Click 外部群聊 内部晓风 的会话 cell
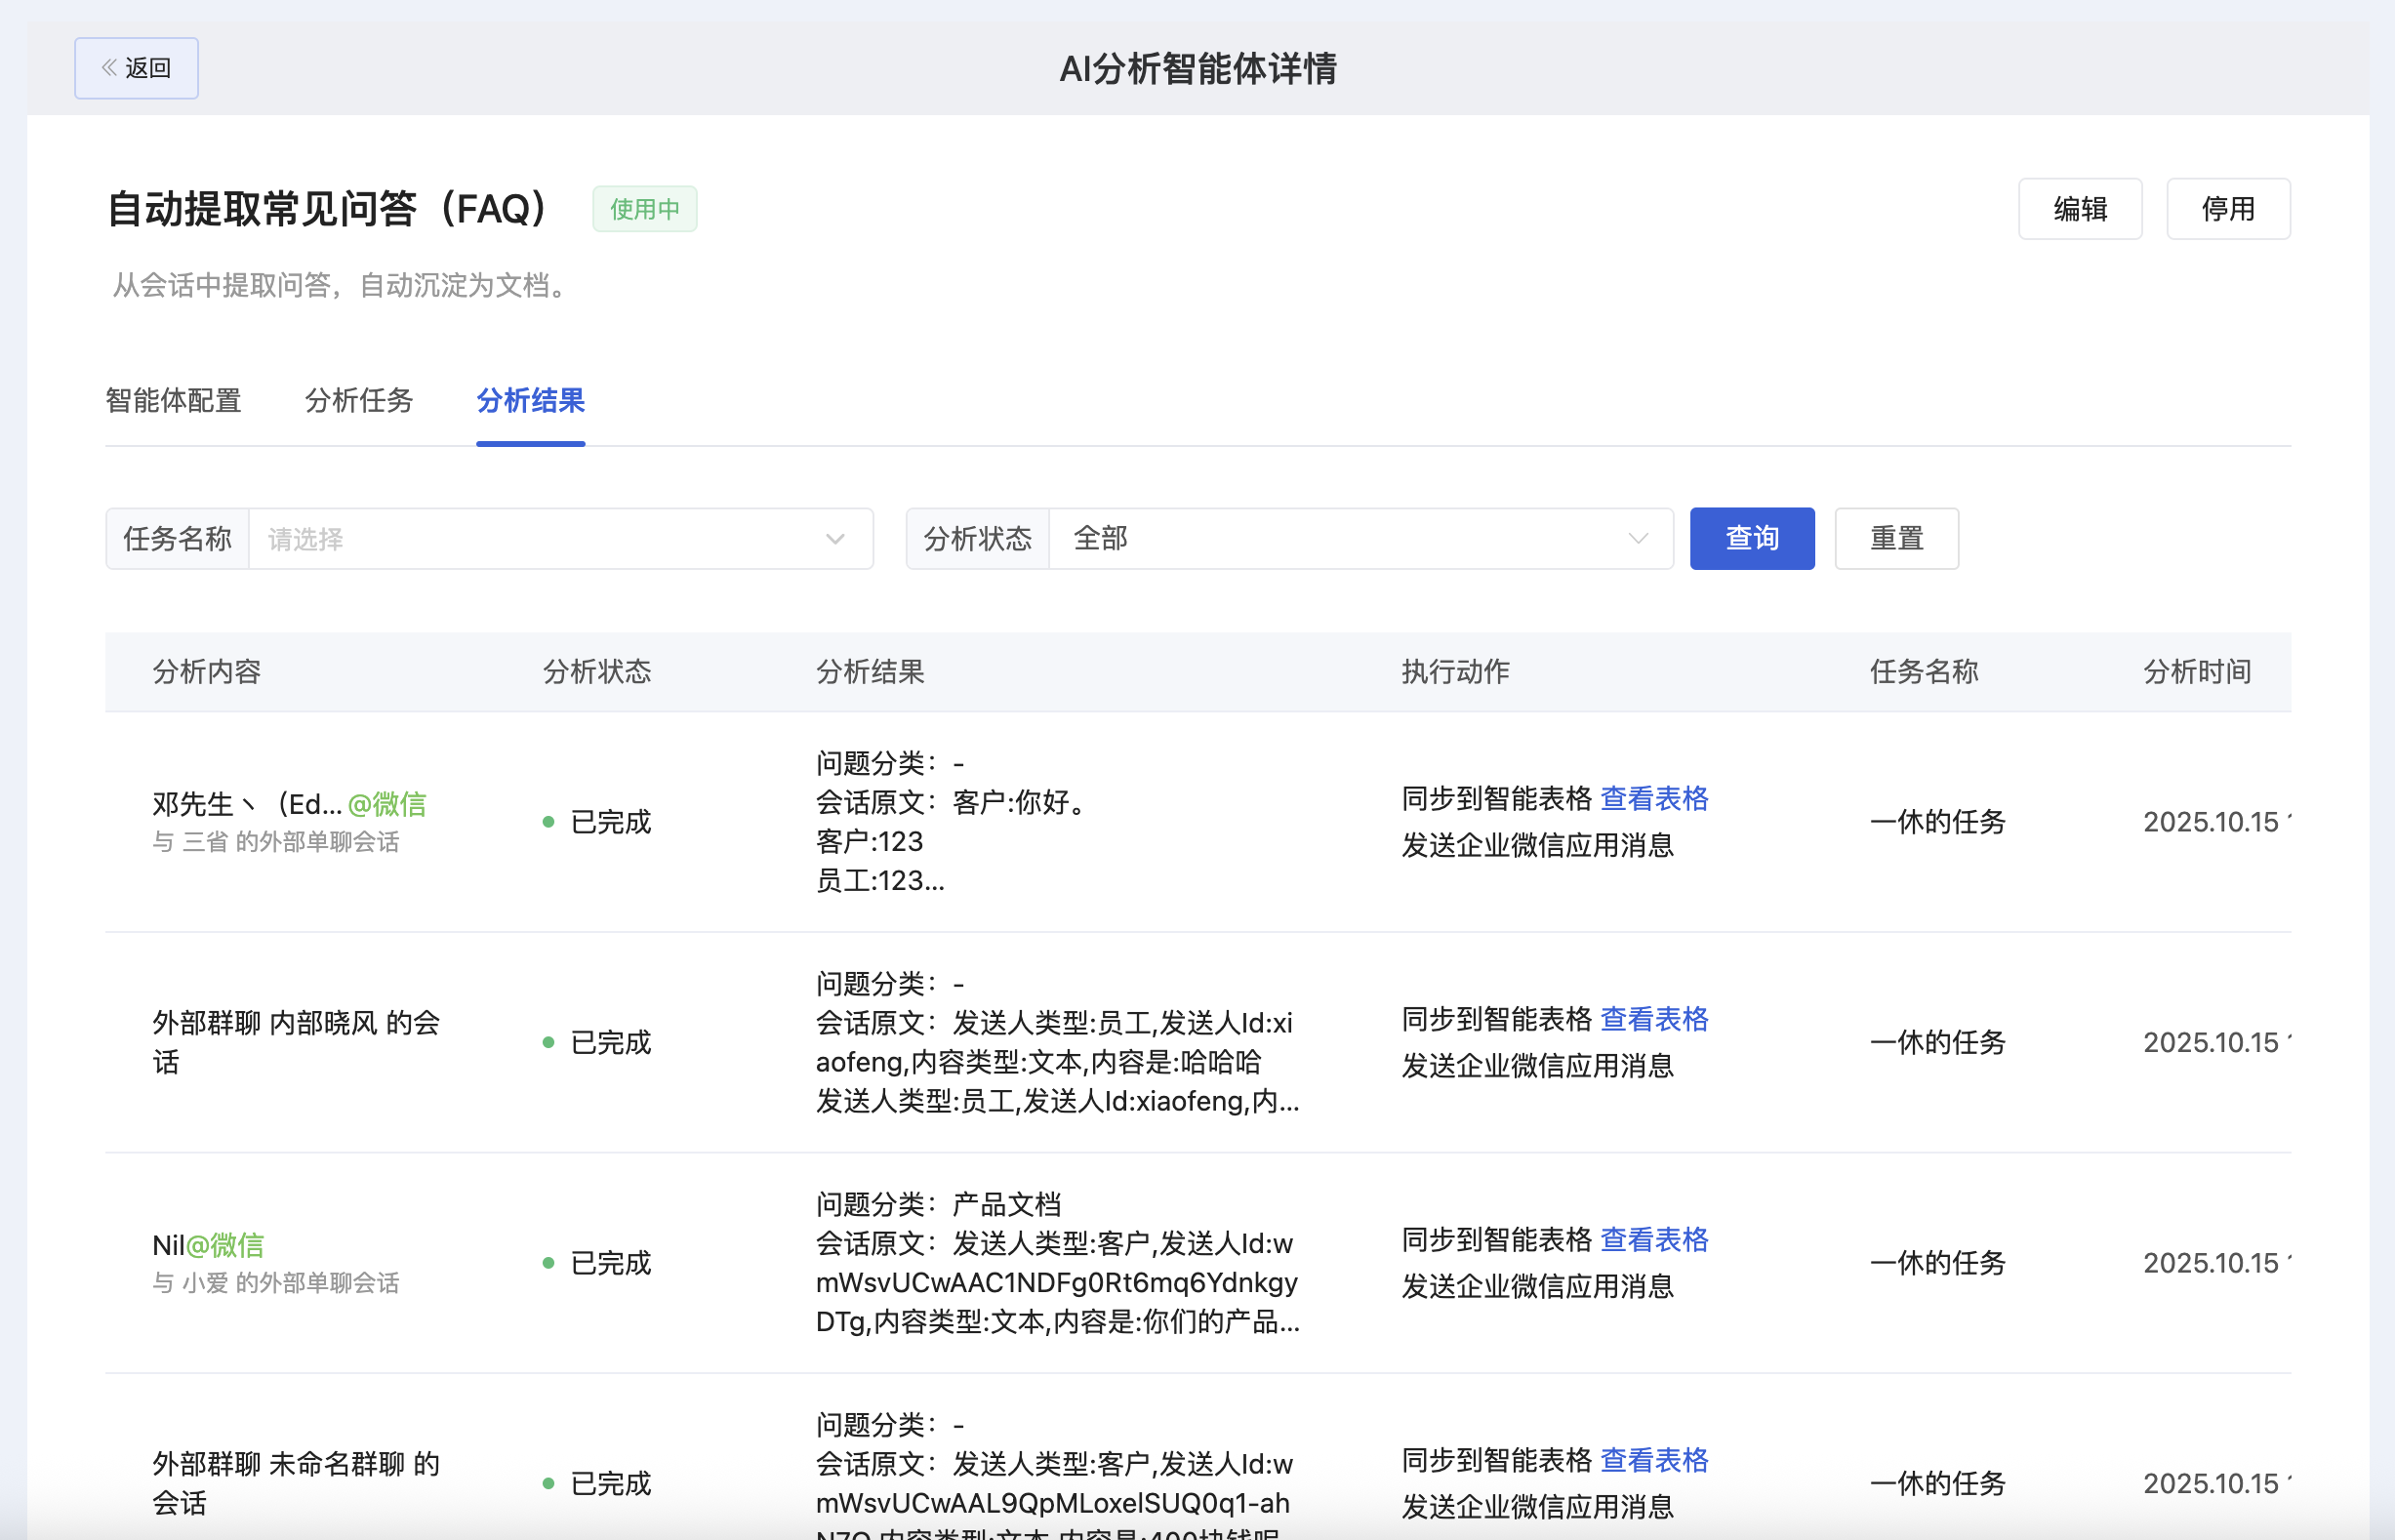This screenshot has height=1540, width=2395. tap(297, 1042)
